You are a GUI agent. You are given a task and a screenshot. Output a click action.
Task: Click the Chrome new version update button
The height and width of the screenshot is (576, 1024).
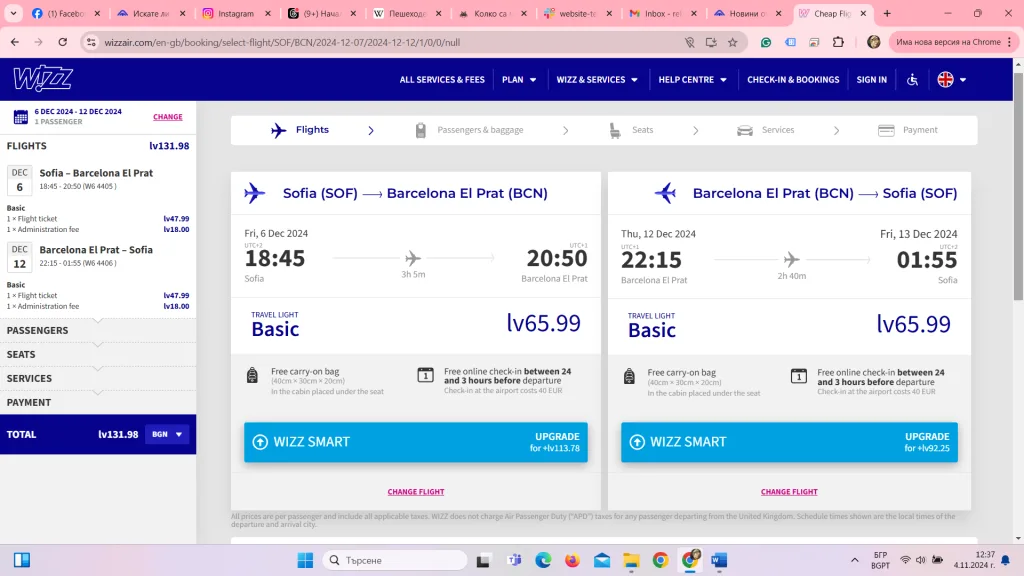(953, 42)
